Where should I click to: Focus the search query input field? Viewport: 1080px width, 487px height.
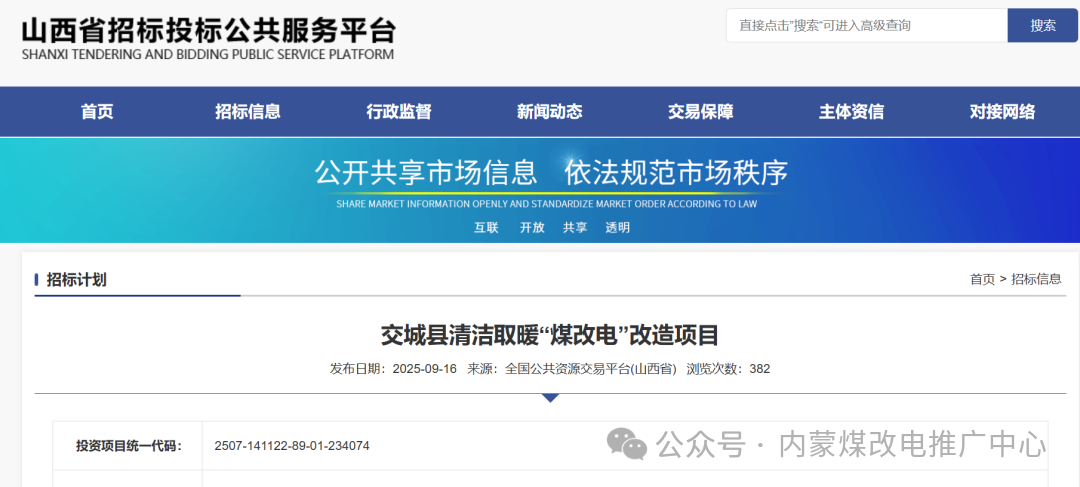[865, 25]
